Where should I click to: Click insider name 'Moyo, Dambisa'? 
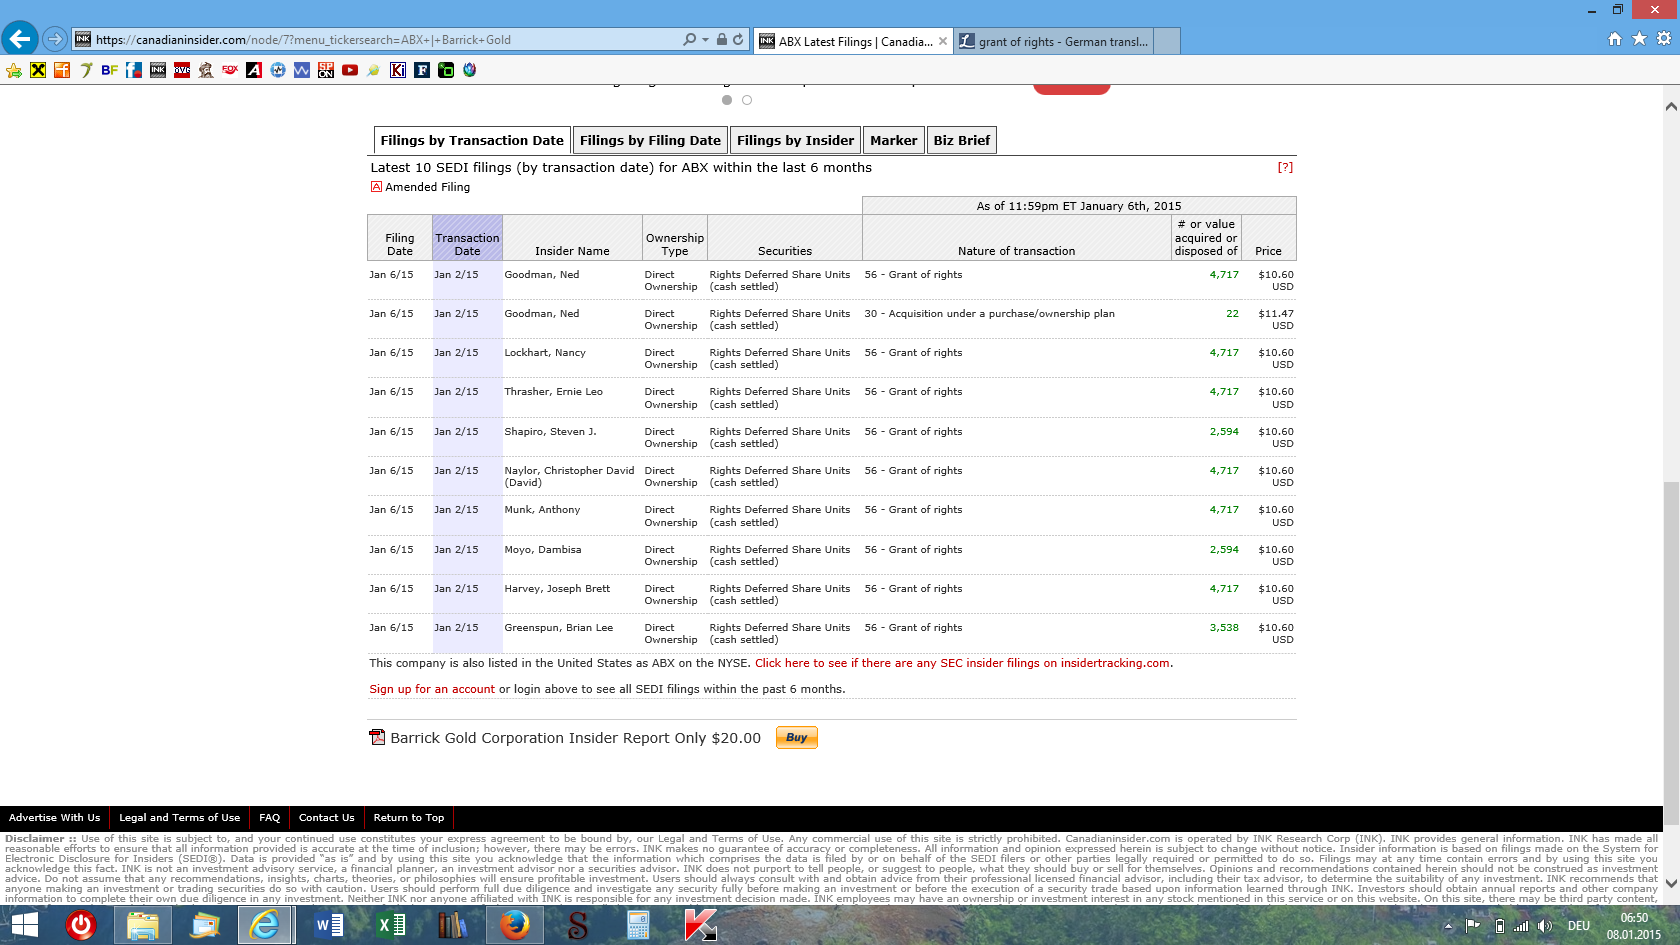[x=543, y=550]
